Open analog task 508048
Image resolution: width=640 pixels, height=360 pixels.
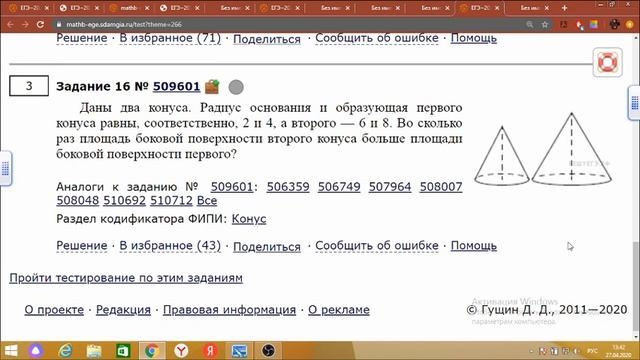coord(78,201)
